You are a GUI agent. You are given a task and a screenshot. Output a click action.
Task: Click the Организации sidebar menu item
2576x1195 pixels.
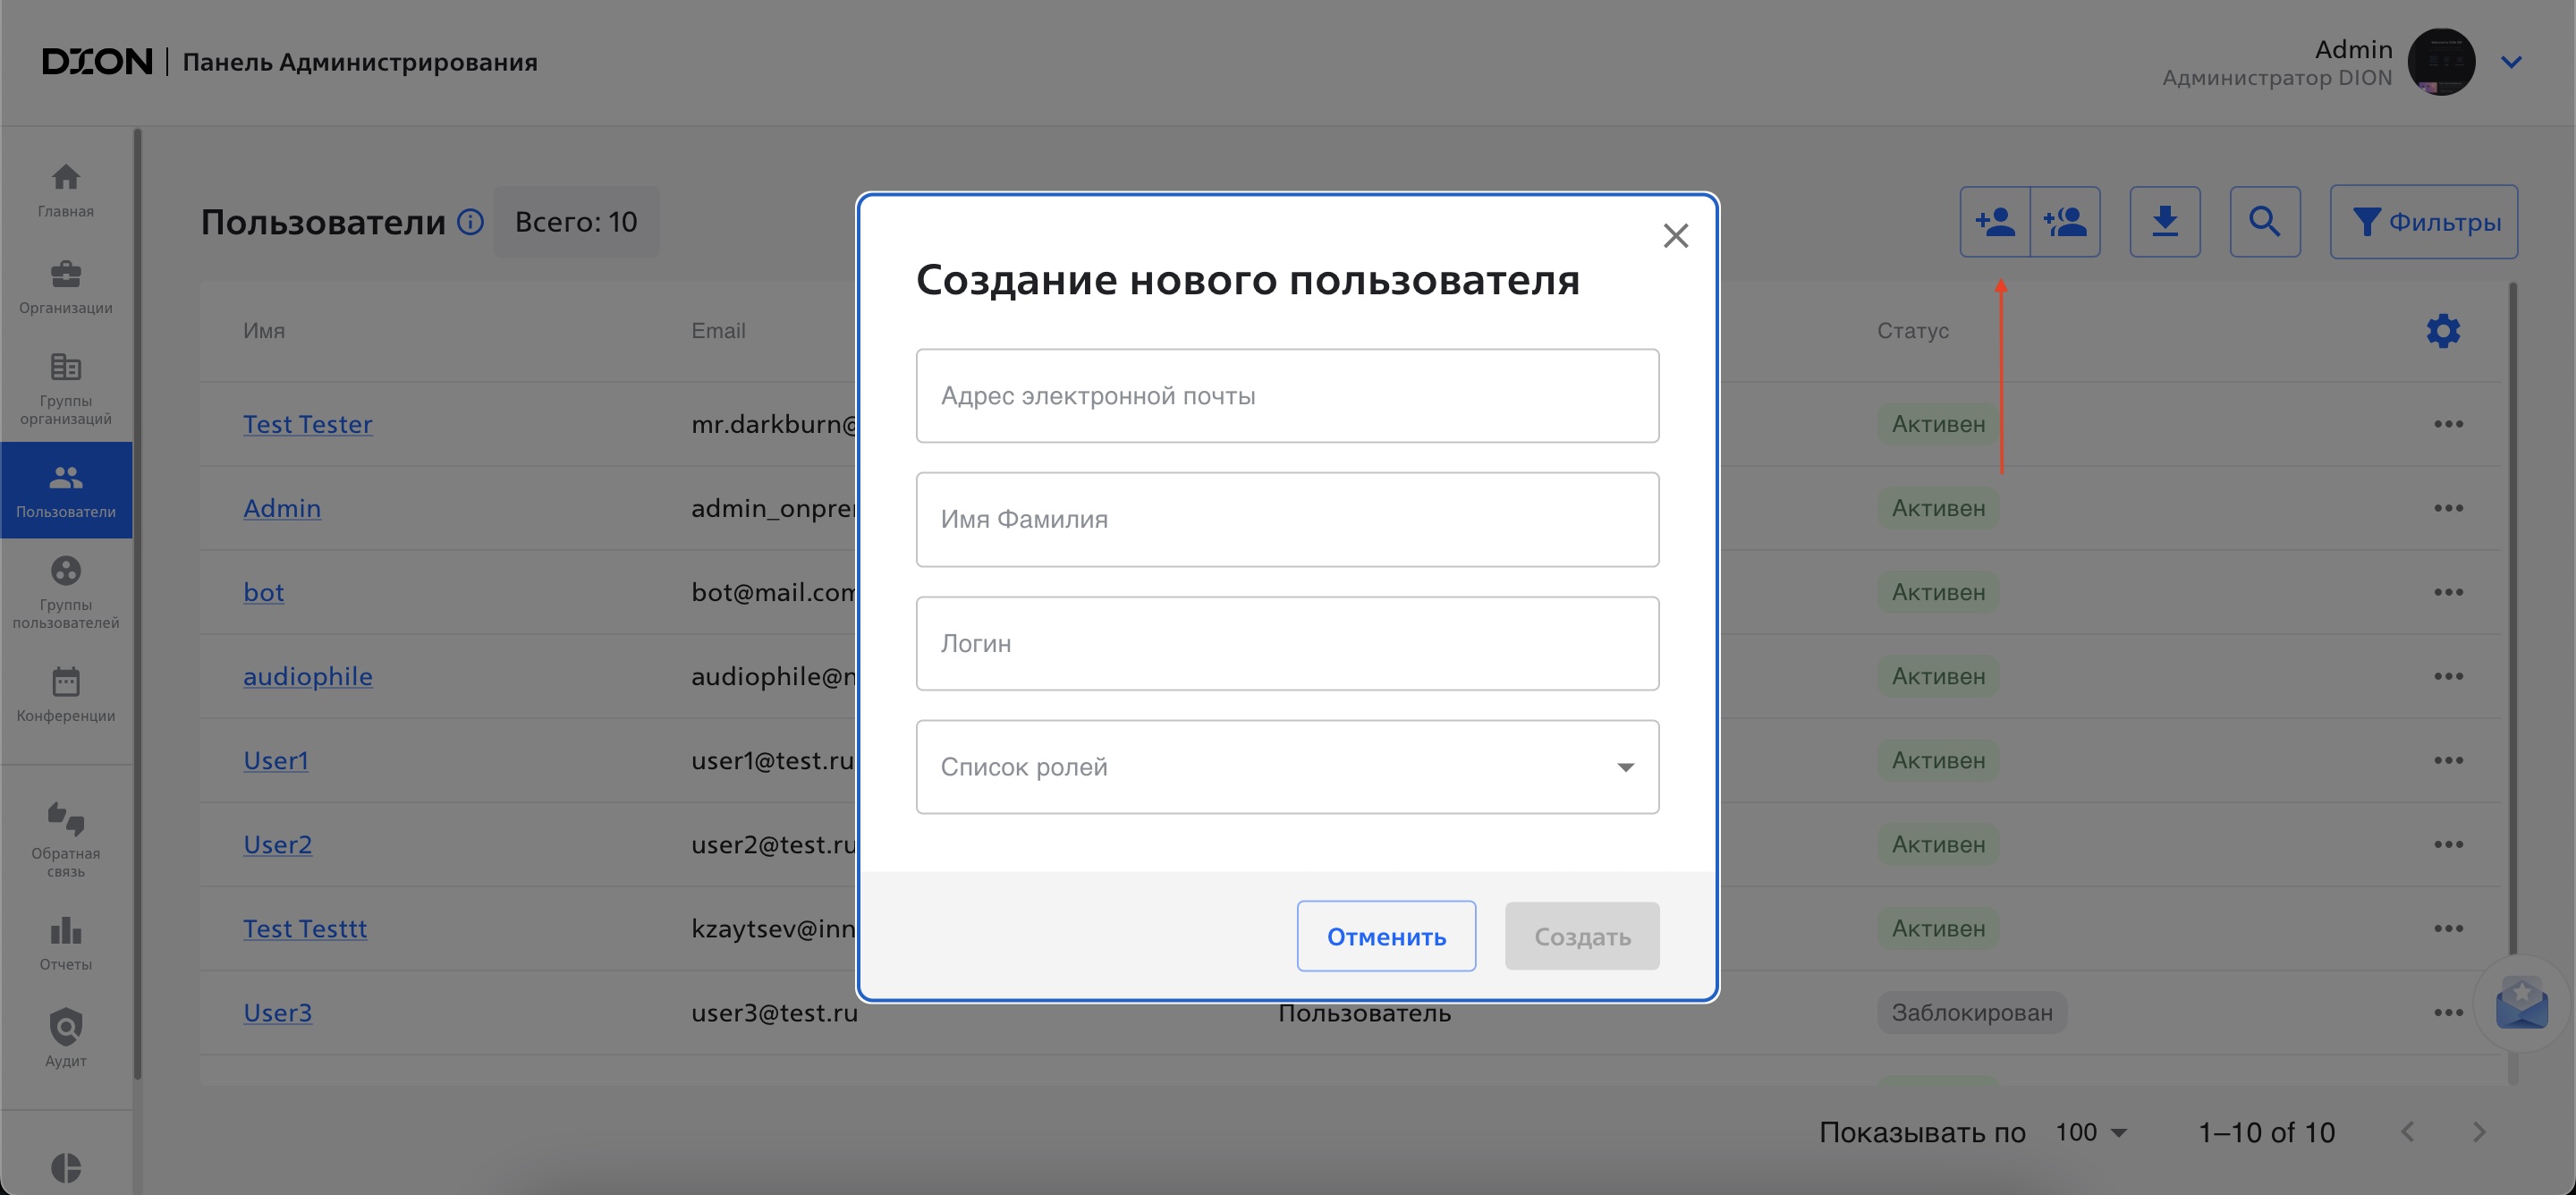pos(65,288)
